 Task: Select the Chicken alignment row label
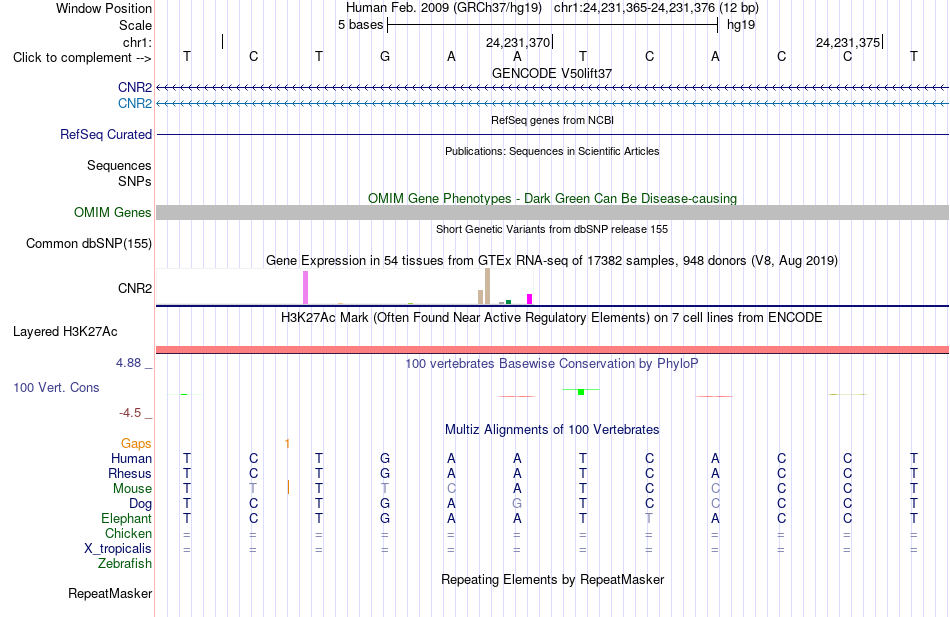[128, 533]
